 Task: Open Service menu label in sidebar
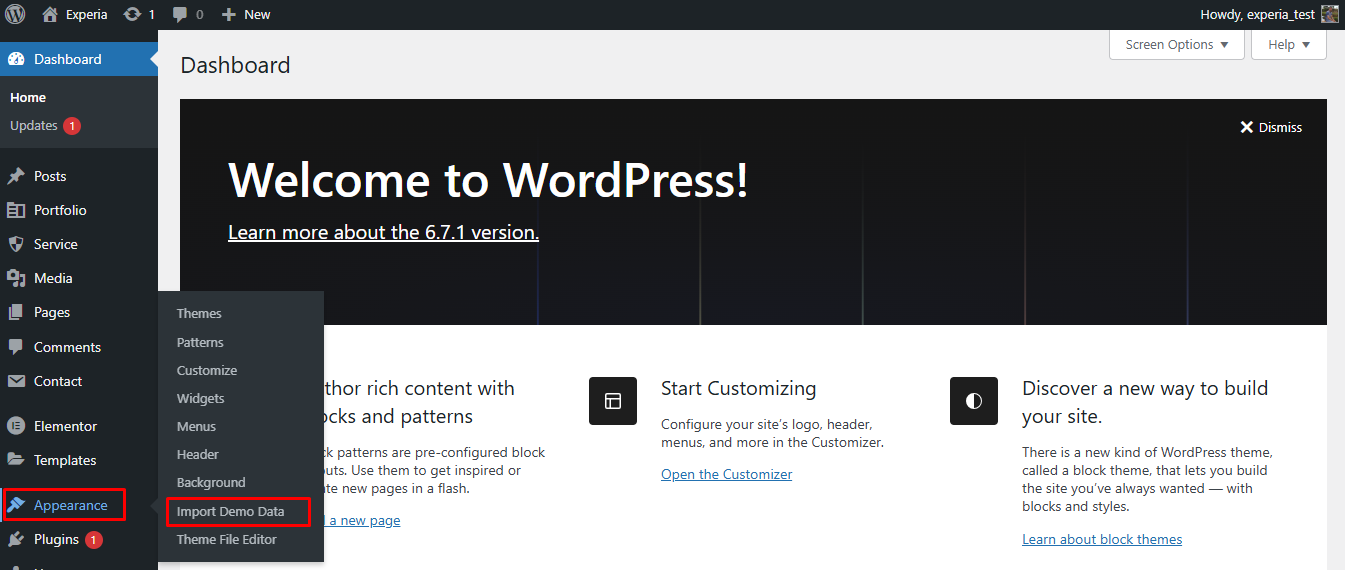coord(56,244)
